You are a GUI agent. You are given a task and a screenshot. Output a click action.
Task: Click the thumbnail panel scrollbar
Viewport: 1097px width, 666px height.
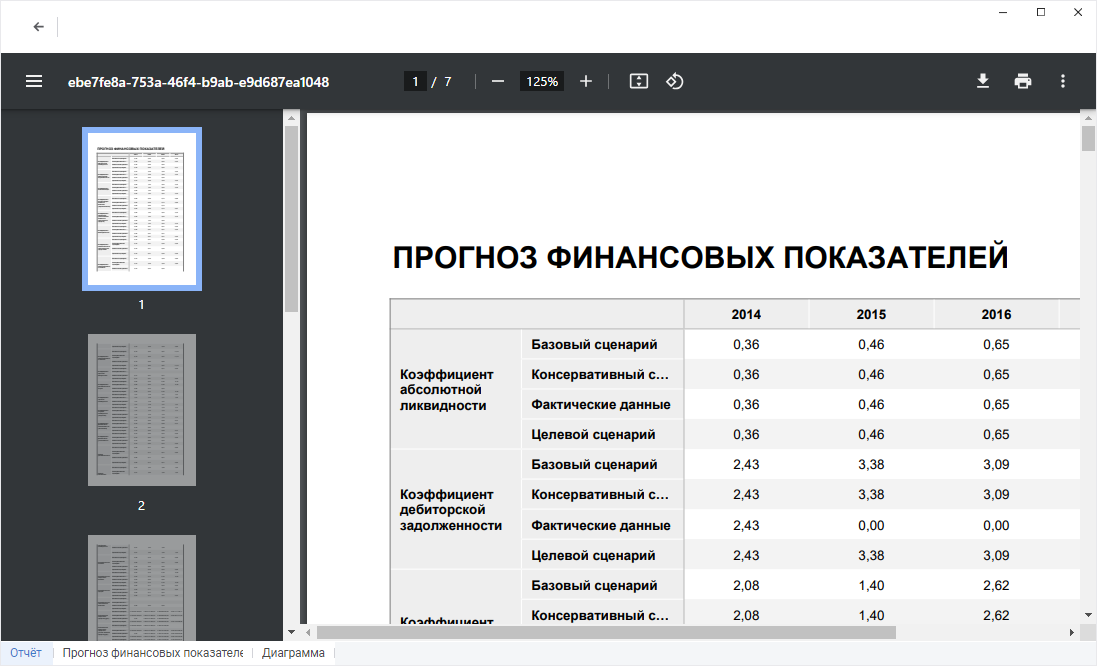tap(291, 220)
